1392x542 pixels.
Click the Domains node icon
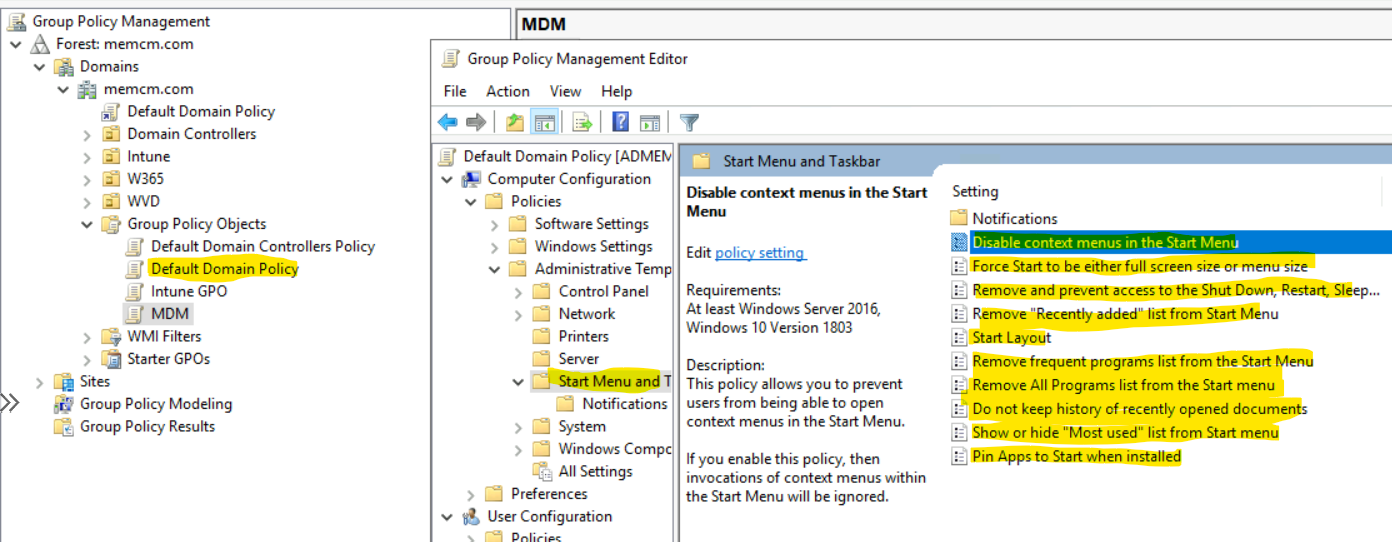pyautogui.click(x=64, y=66)
